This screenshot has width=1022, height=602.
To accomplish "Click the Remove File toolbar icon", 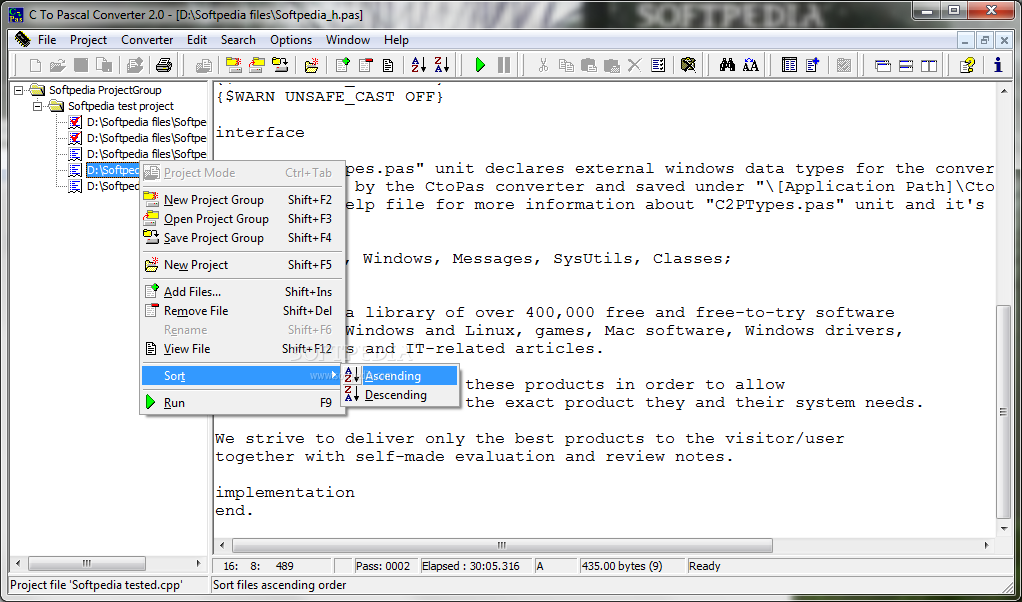I will point(366,65).
